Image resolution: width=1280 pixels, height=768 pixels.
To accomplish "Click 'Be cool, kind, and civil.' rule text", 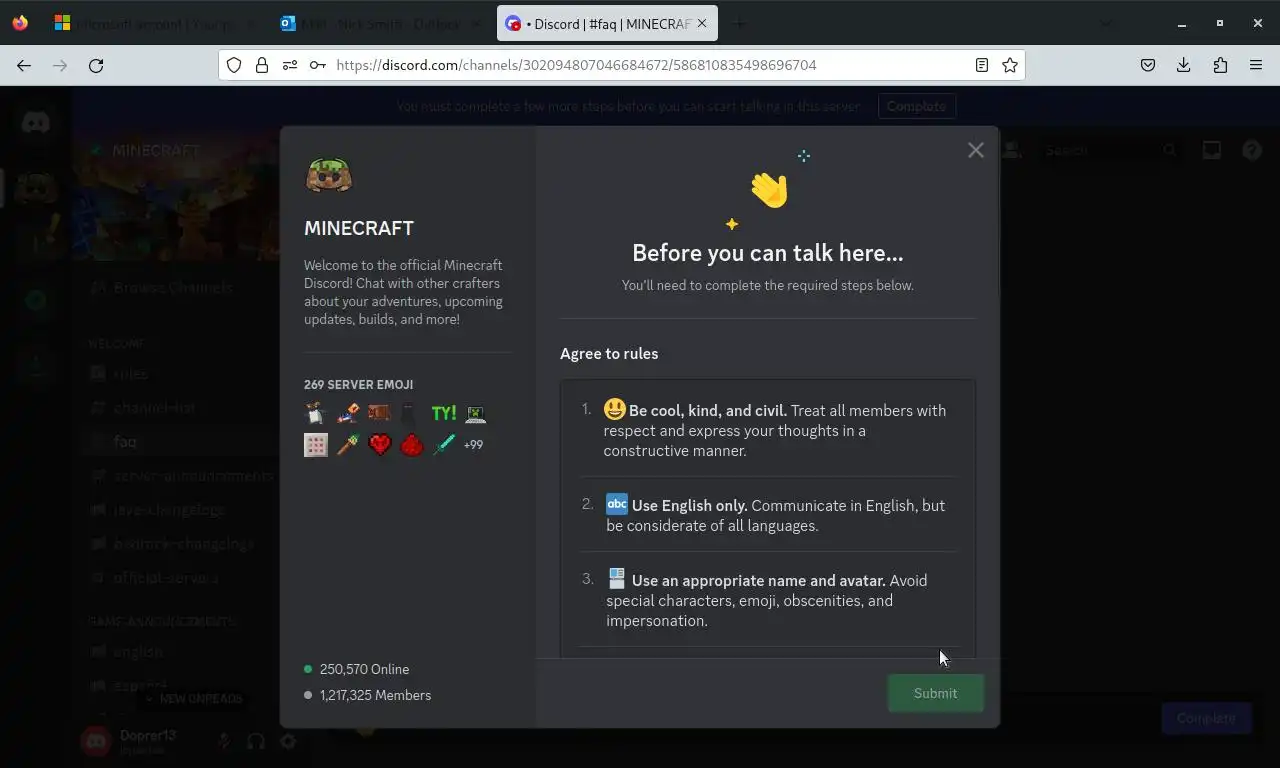I will (x=708, y=410).
